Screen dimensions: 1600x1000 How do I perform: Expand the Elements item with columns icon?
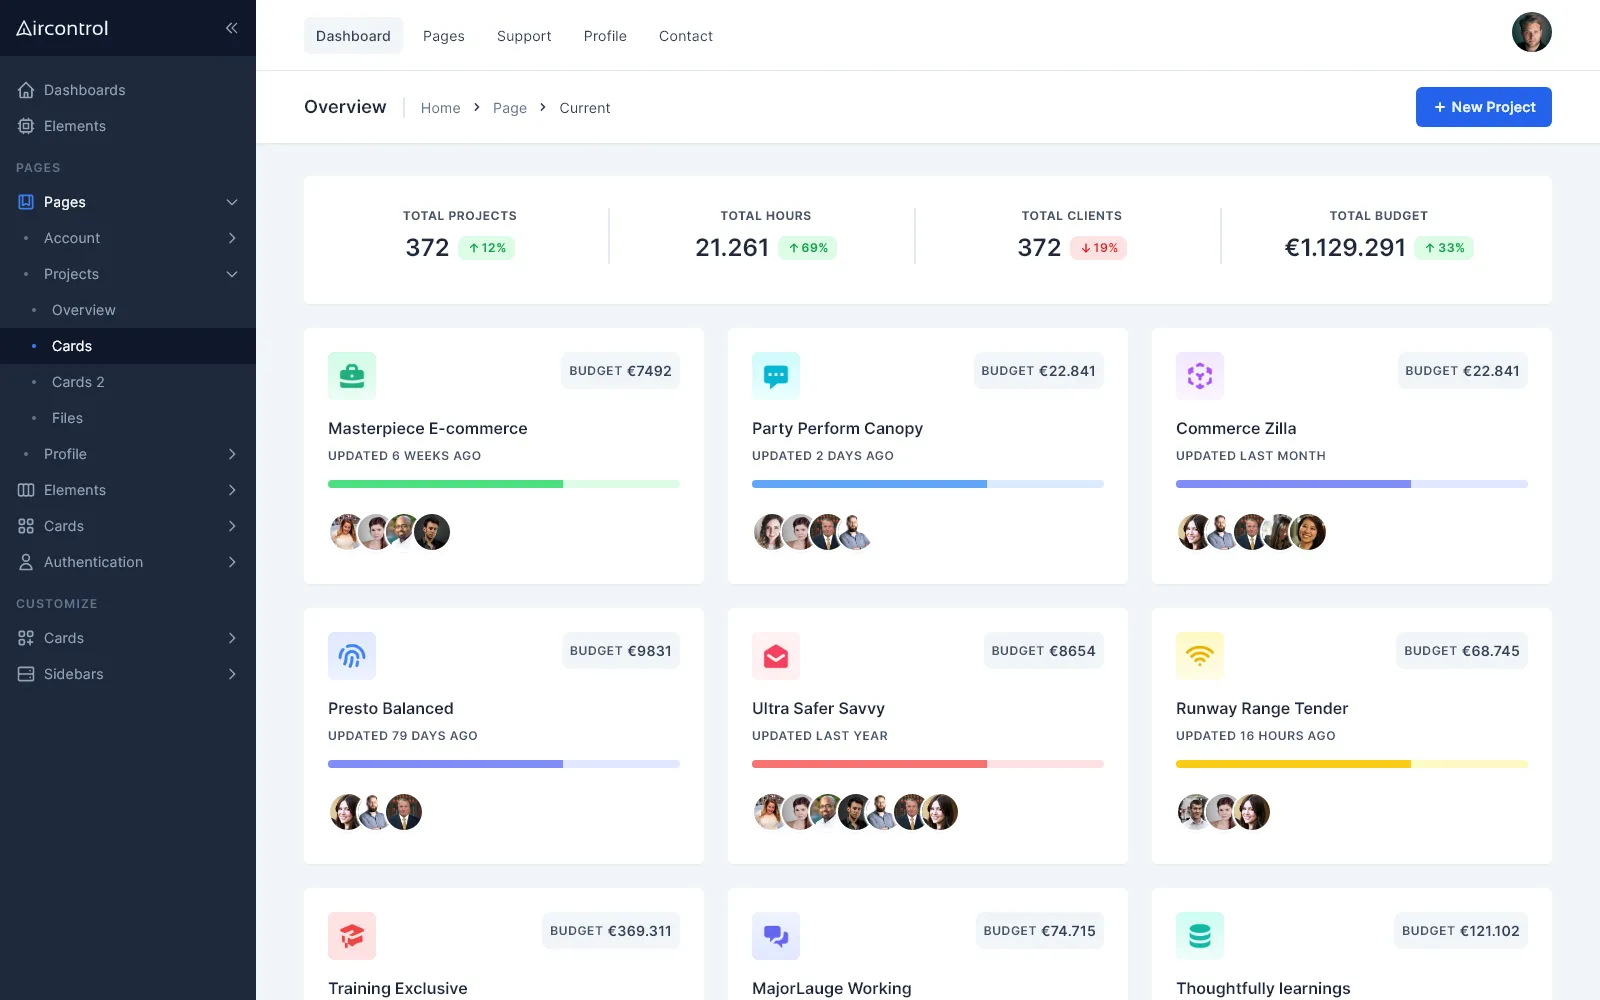(232, 490)
